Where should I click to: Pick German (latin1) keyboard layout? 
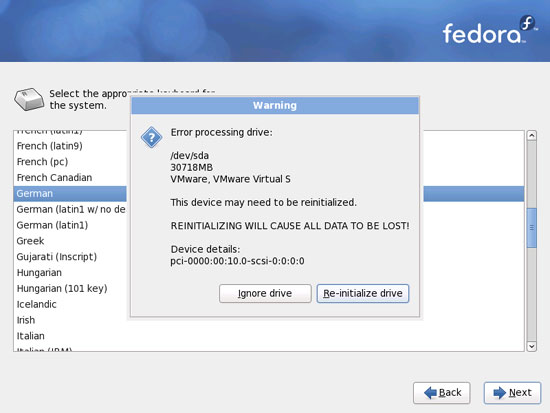pos(52,225)
